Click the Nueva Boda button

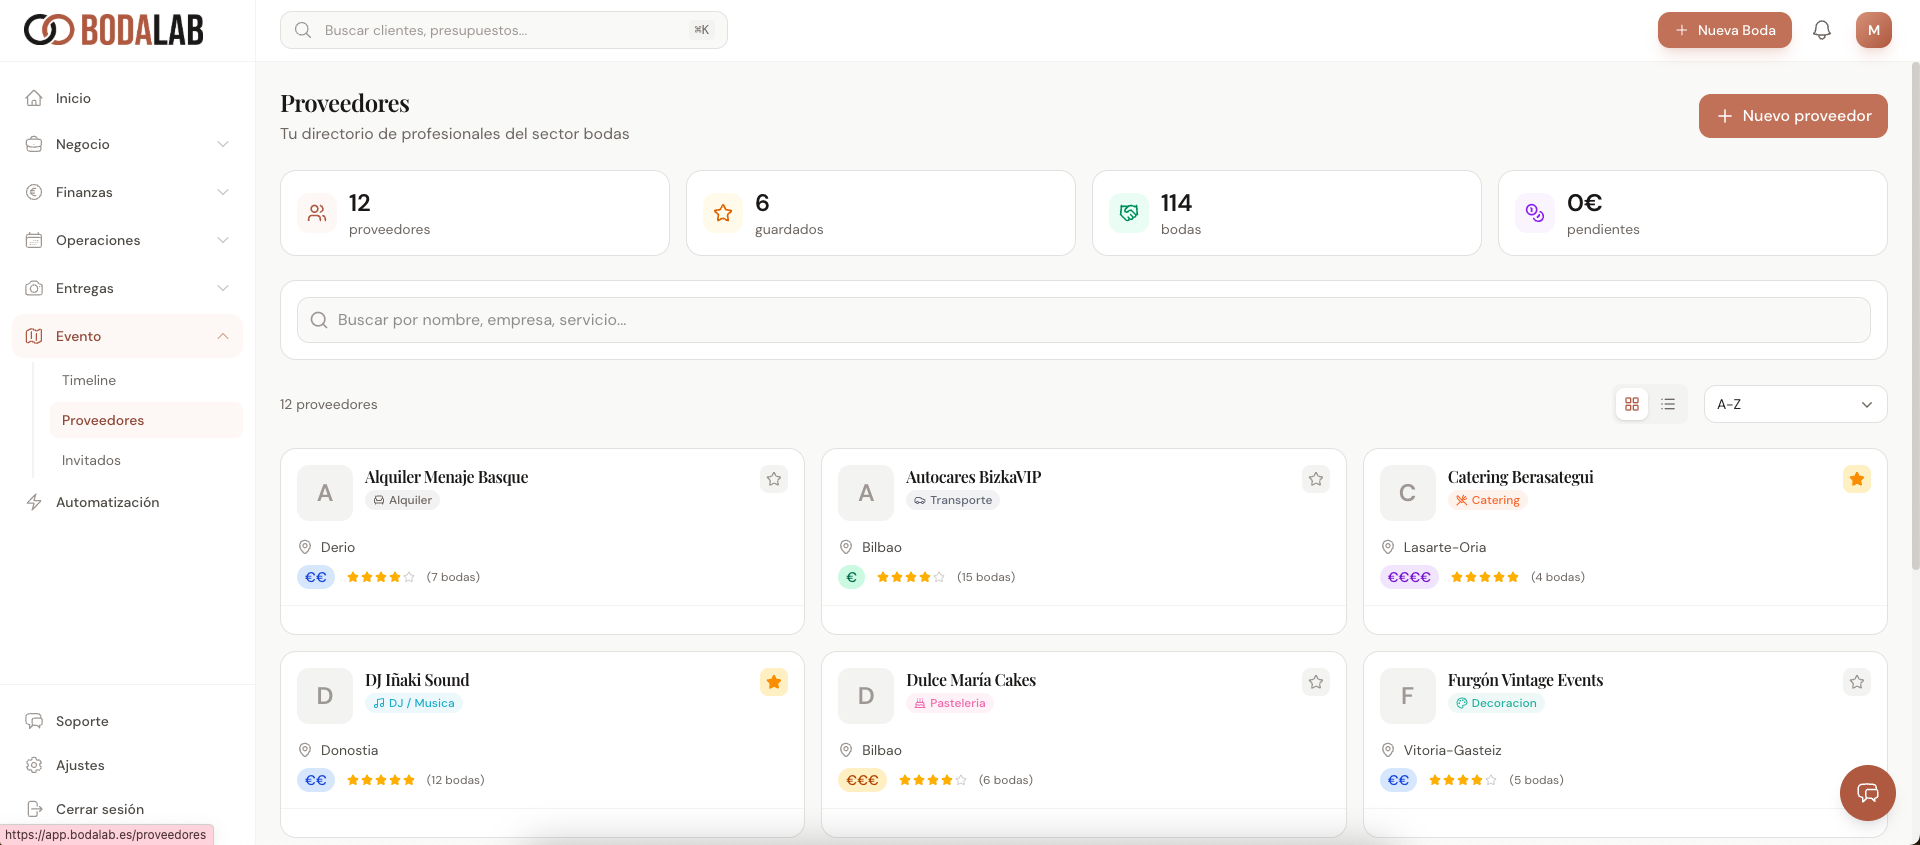pos(1724,30)
